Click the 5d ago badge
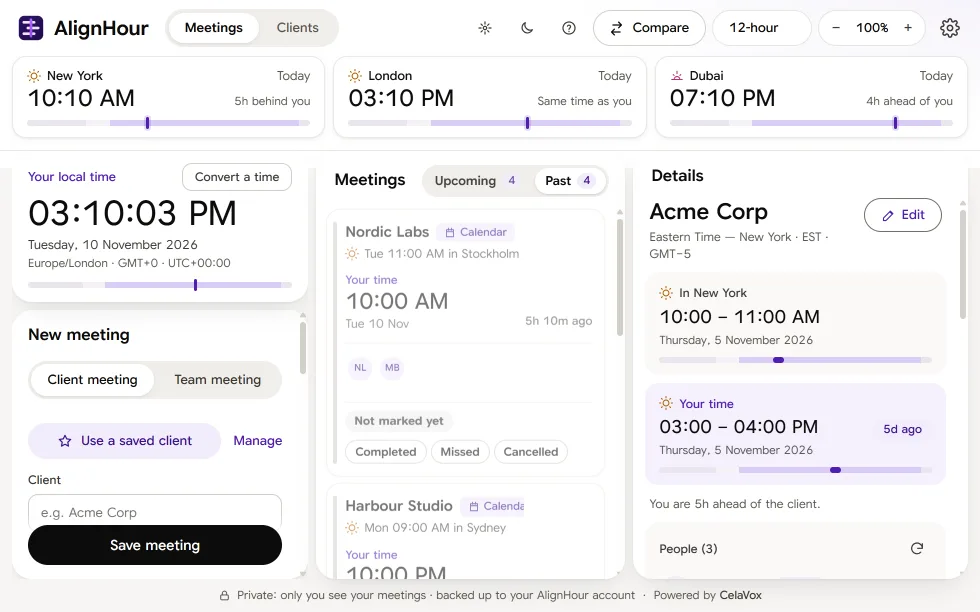Image resolution: width=980 pixels, height=612 pixels. (x=902, y=429)
